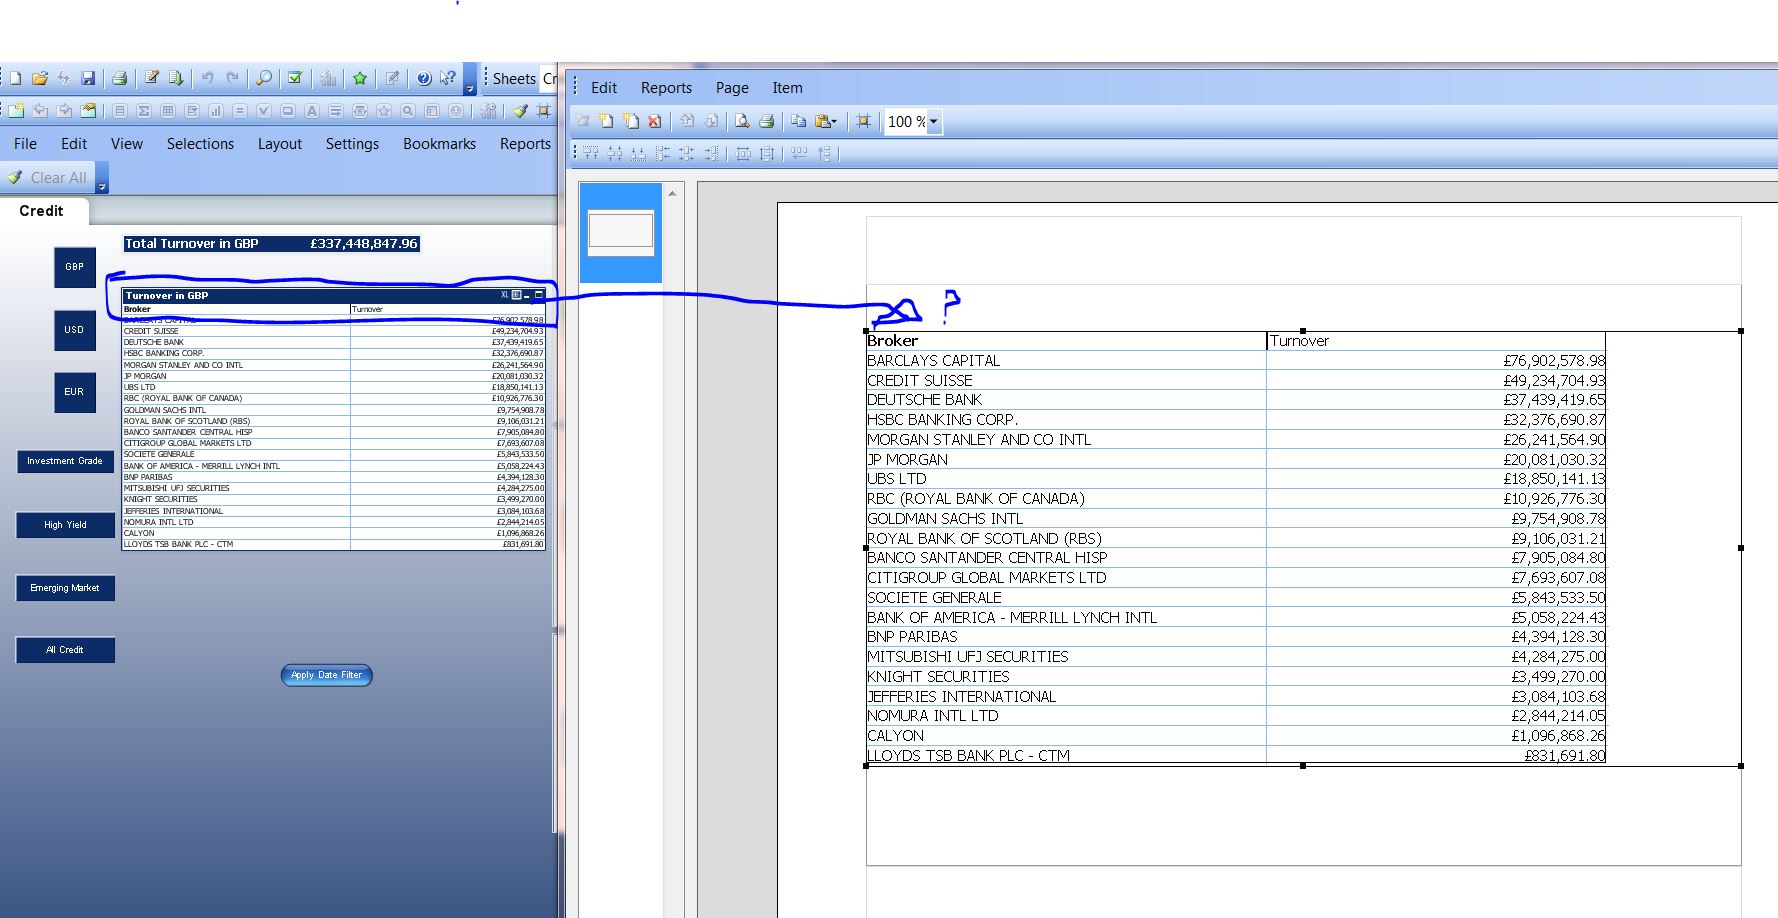Save the document using the floppy disk icon
The width and height of the screenshot is (1778, 918).
[88, 78]
